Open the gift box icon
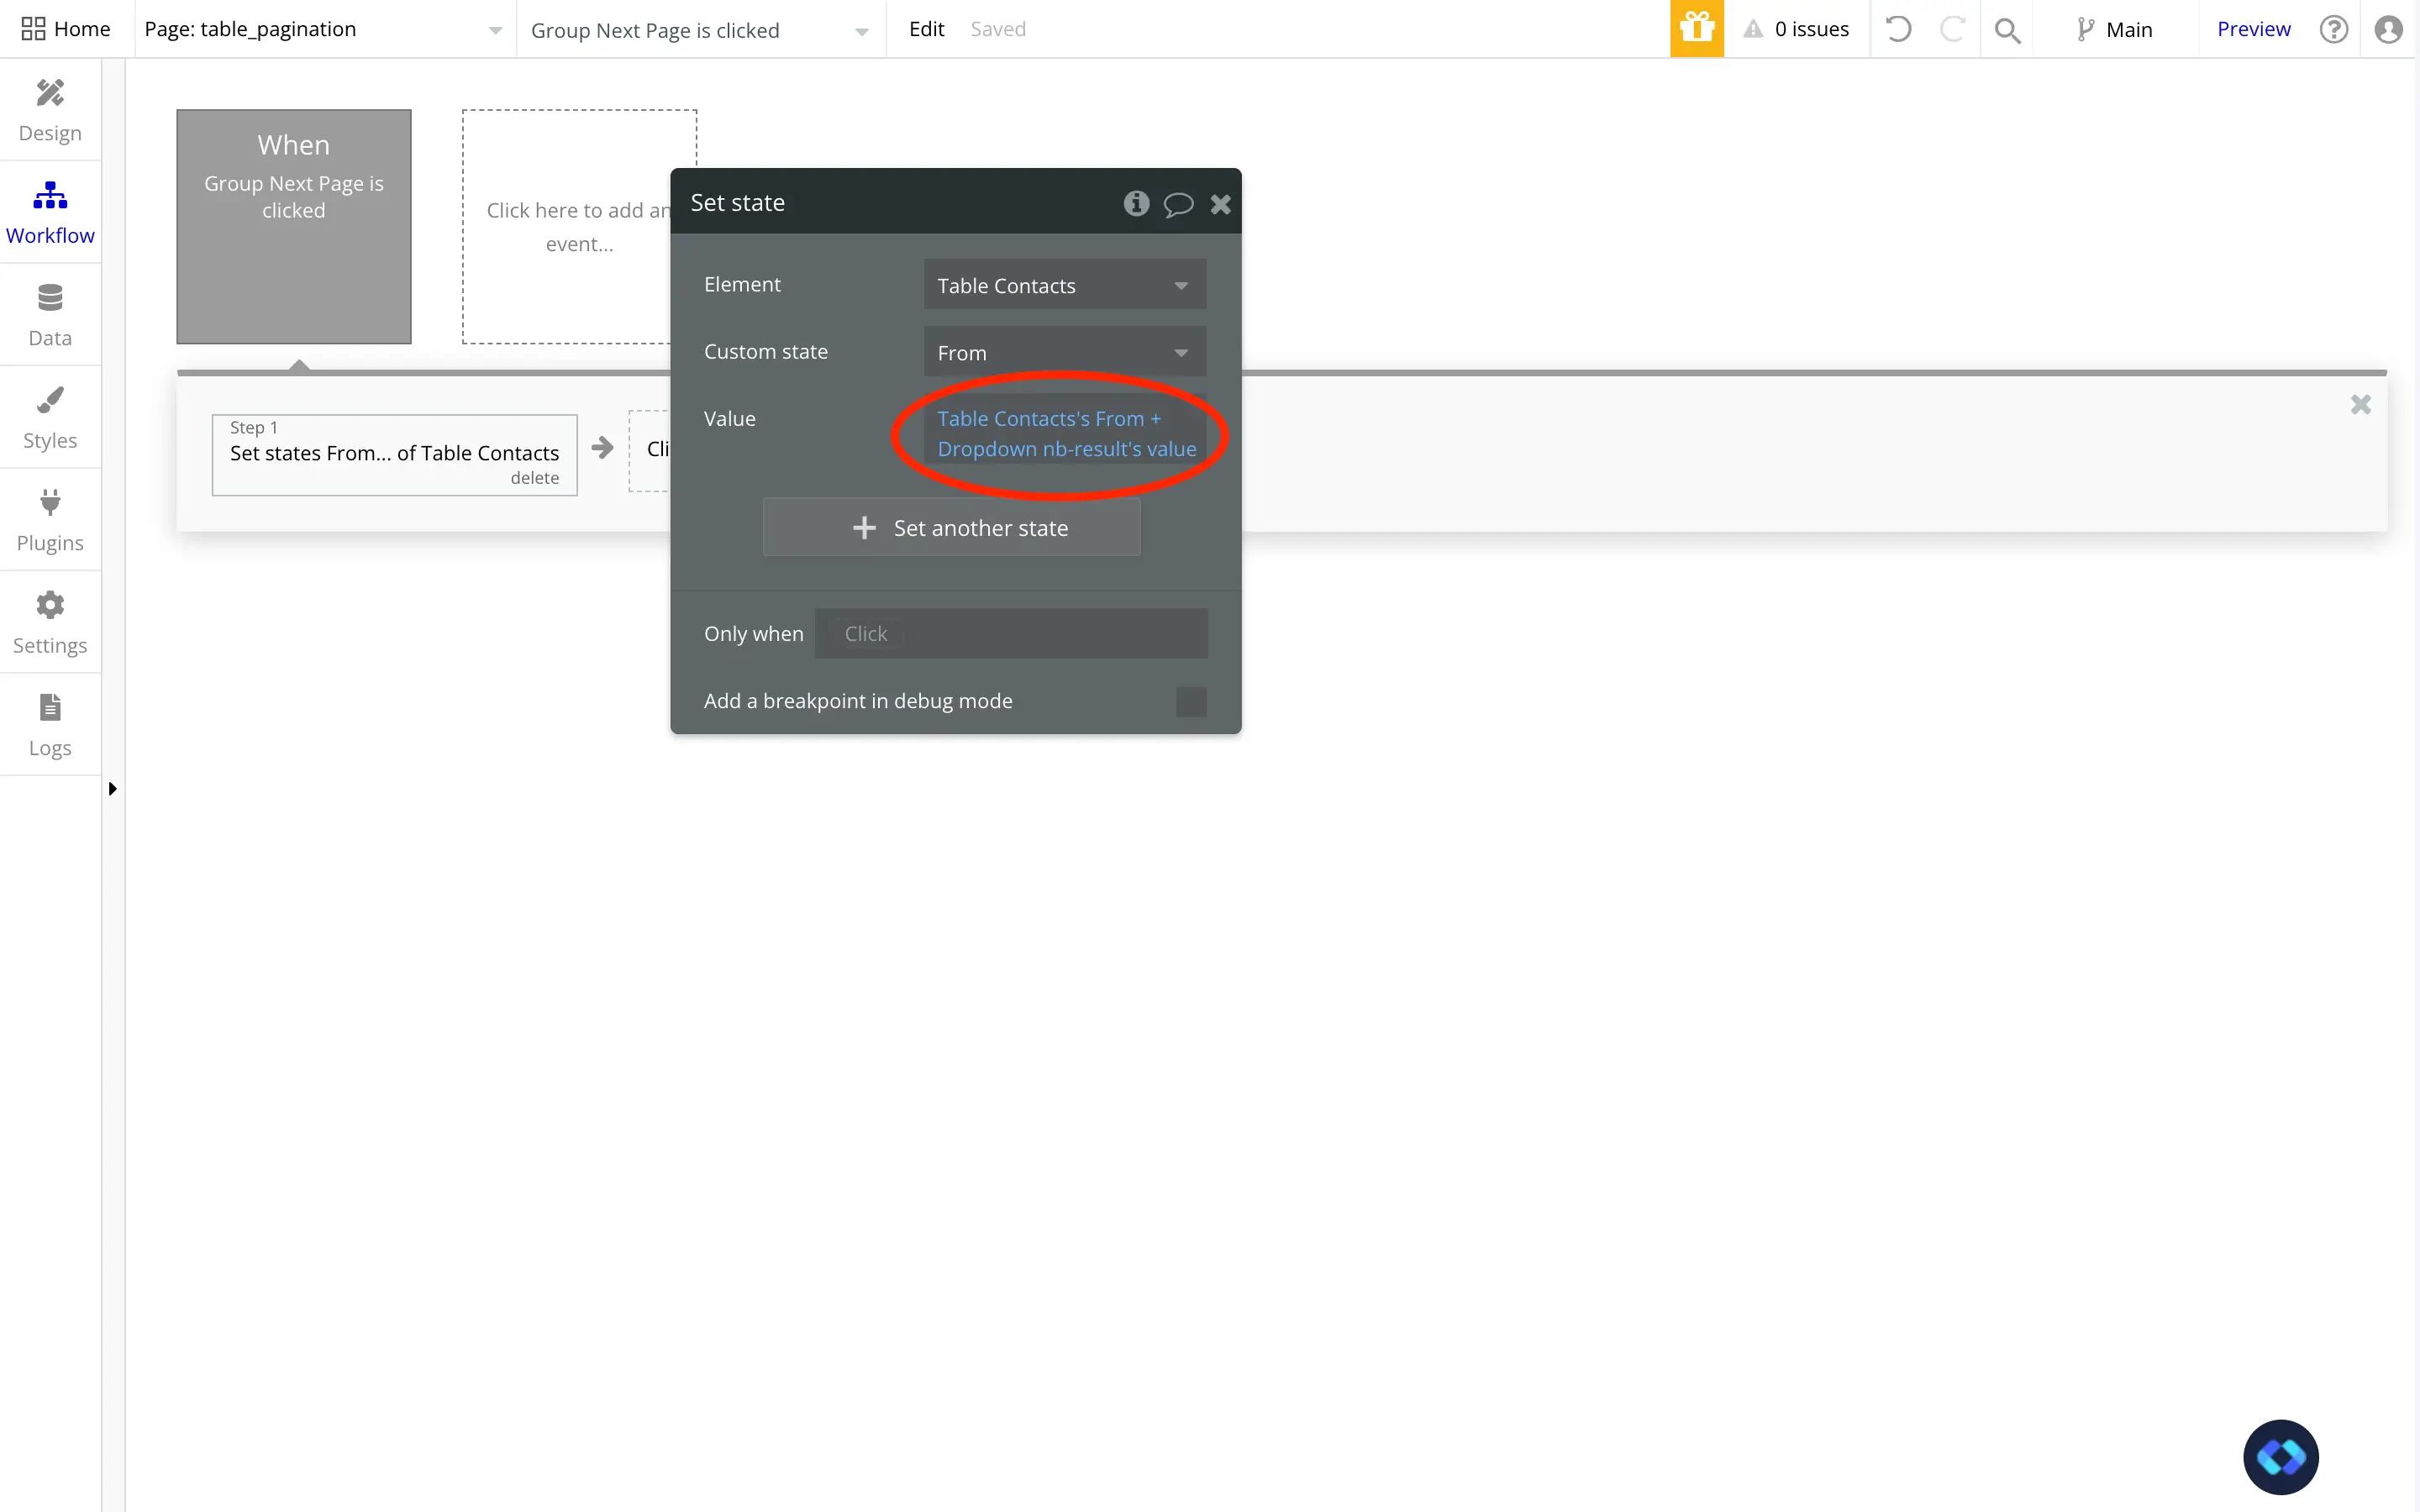This screenshot has width=2420, height=1512. tap(1696, 29)
